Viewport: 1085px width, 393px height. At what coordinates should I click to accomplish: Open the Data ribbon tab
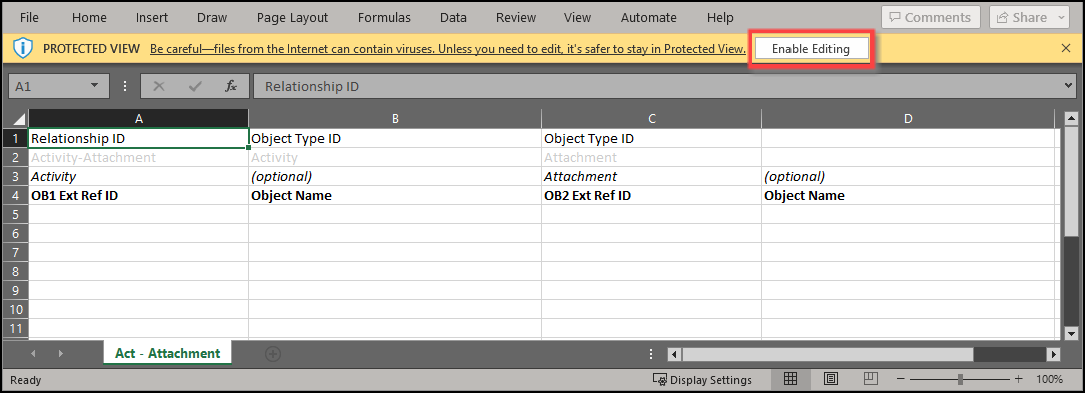point(453,18)
